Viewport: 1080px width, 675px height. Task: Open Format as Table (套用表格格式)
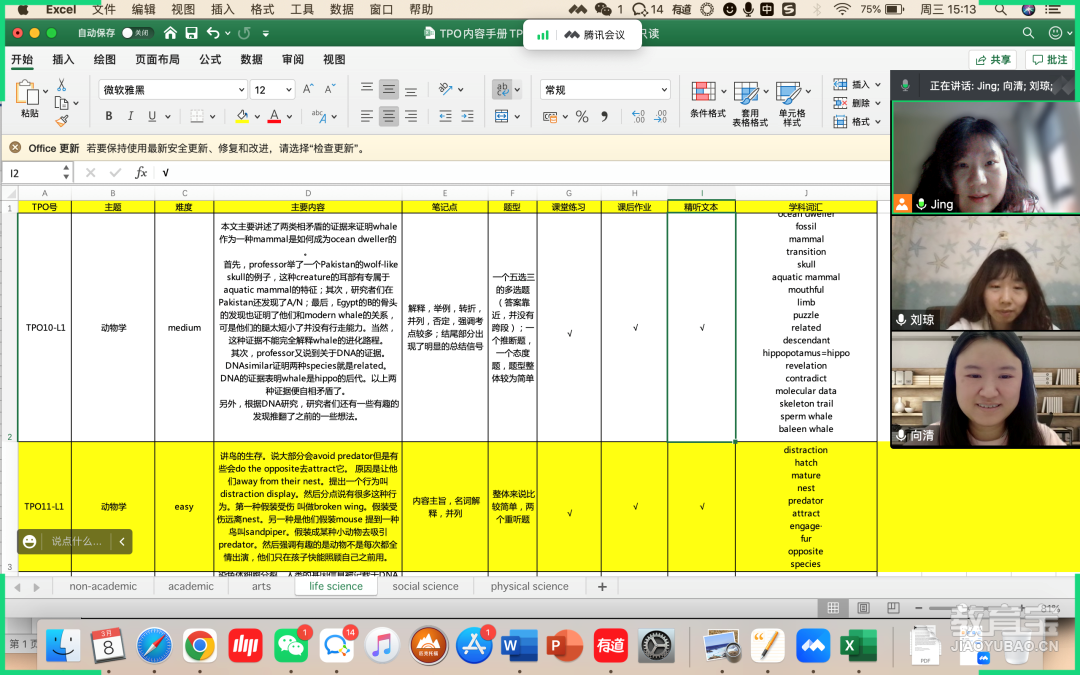click(x=749, y=103)
